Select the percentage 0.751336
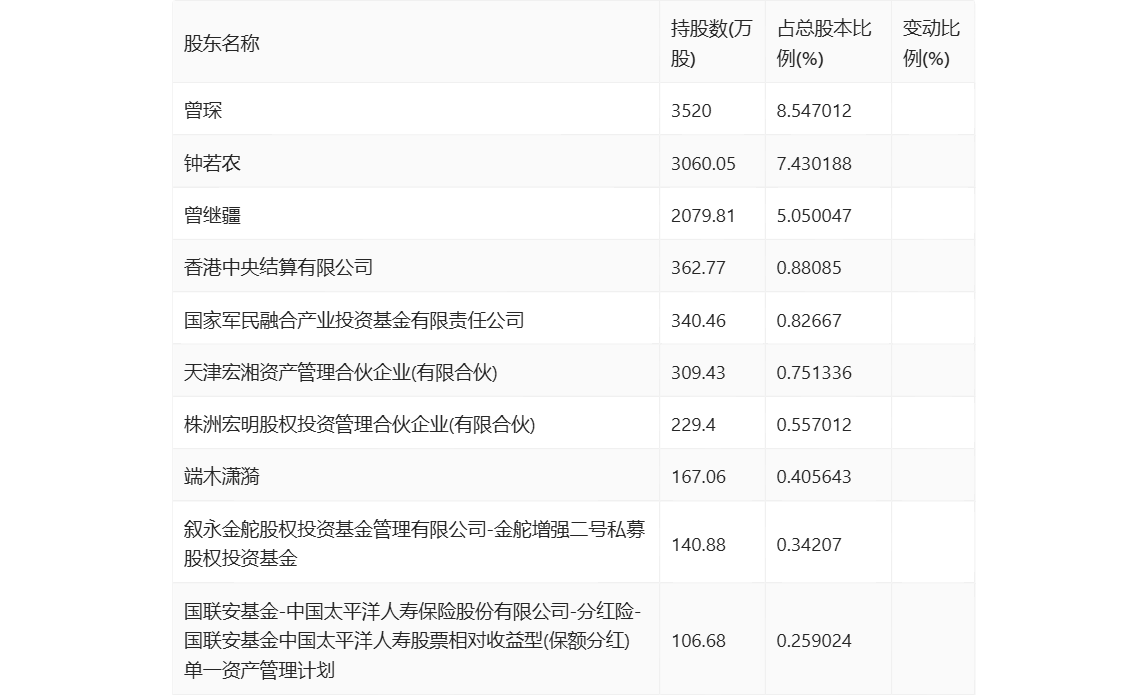 point(813,372)
